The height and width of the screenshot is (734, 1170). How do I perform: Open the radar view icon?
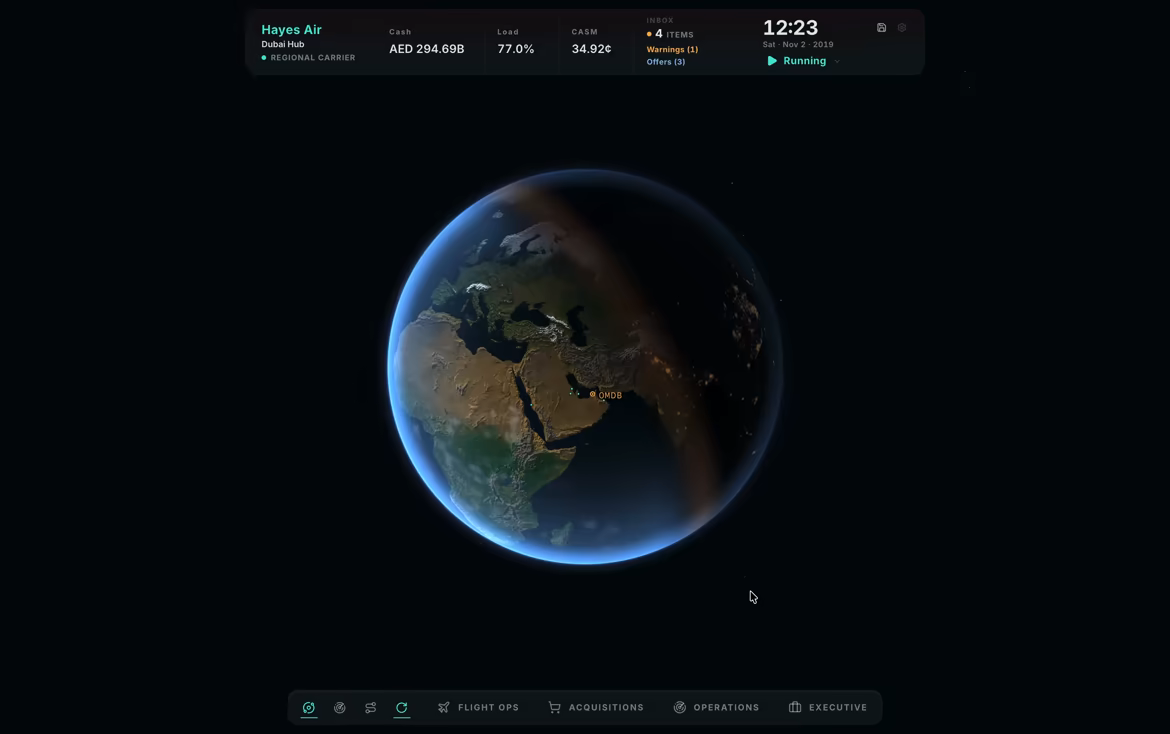point(340,707)
